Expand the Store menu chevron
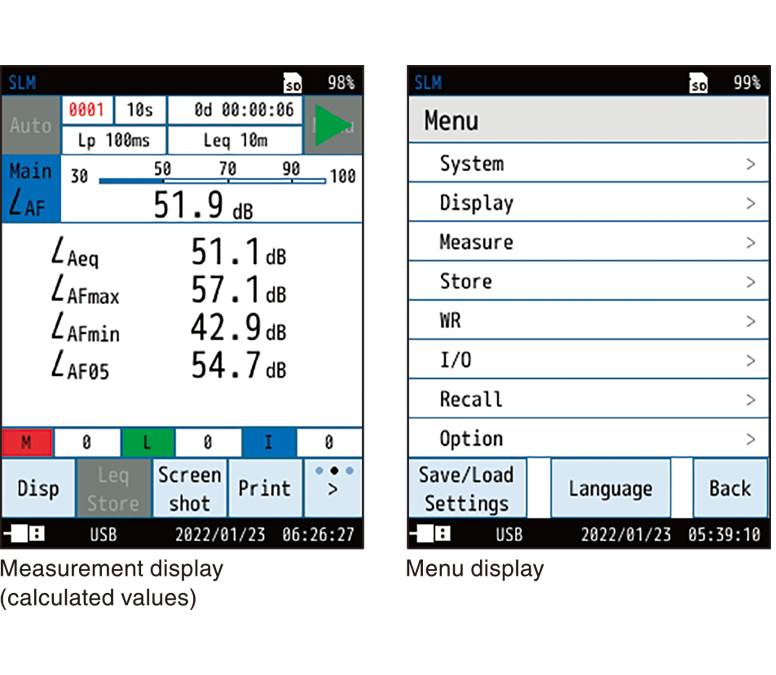The height and width of the screenshot is (675, 776). tap(750, 282)
